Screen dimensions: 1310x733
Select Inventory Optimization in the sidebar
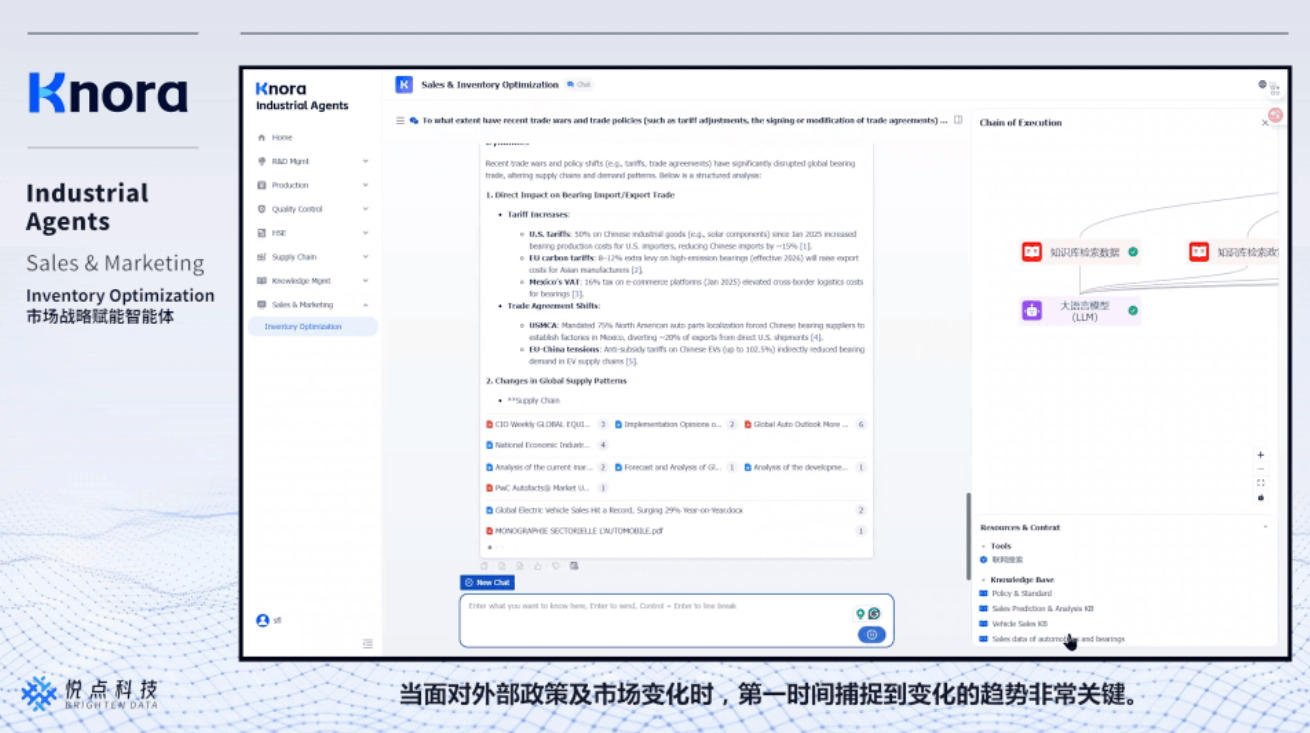point(303,327)
